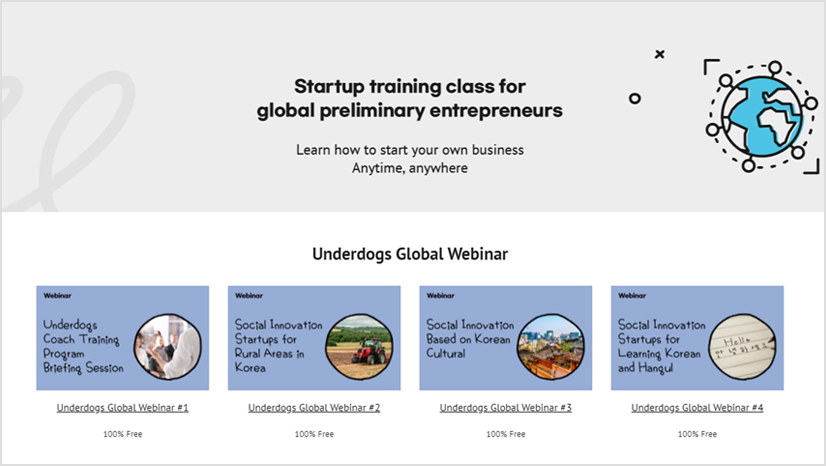Click the small x mark decoration

(x=659, y=54)
